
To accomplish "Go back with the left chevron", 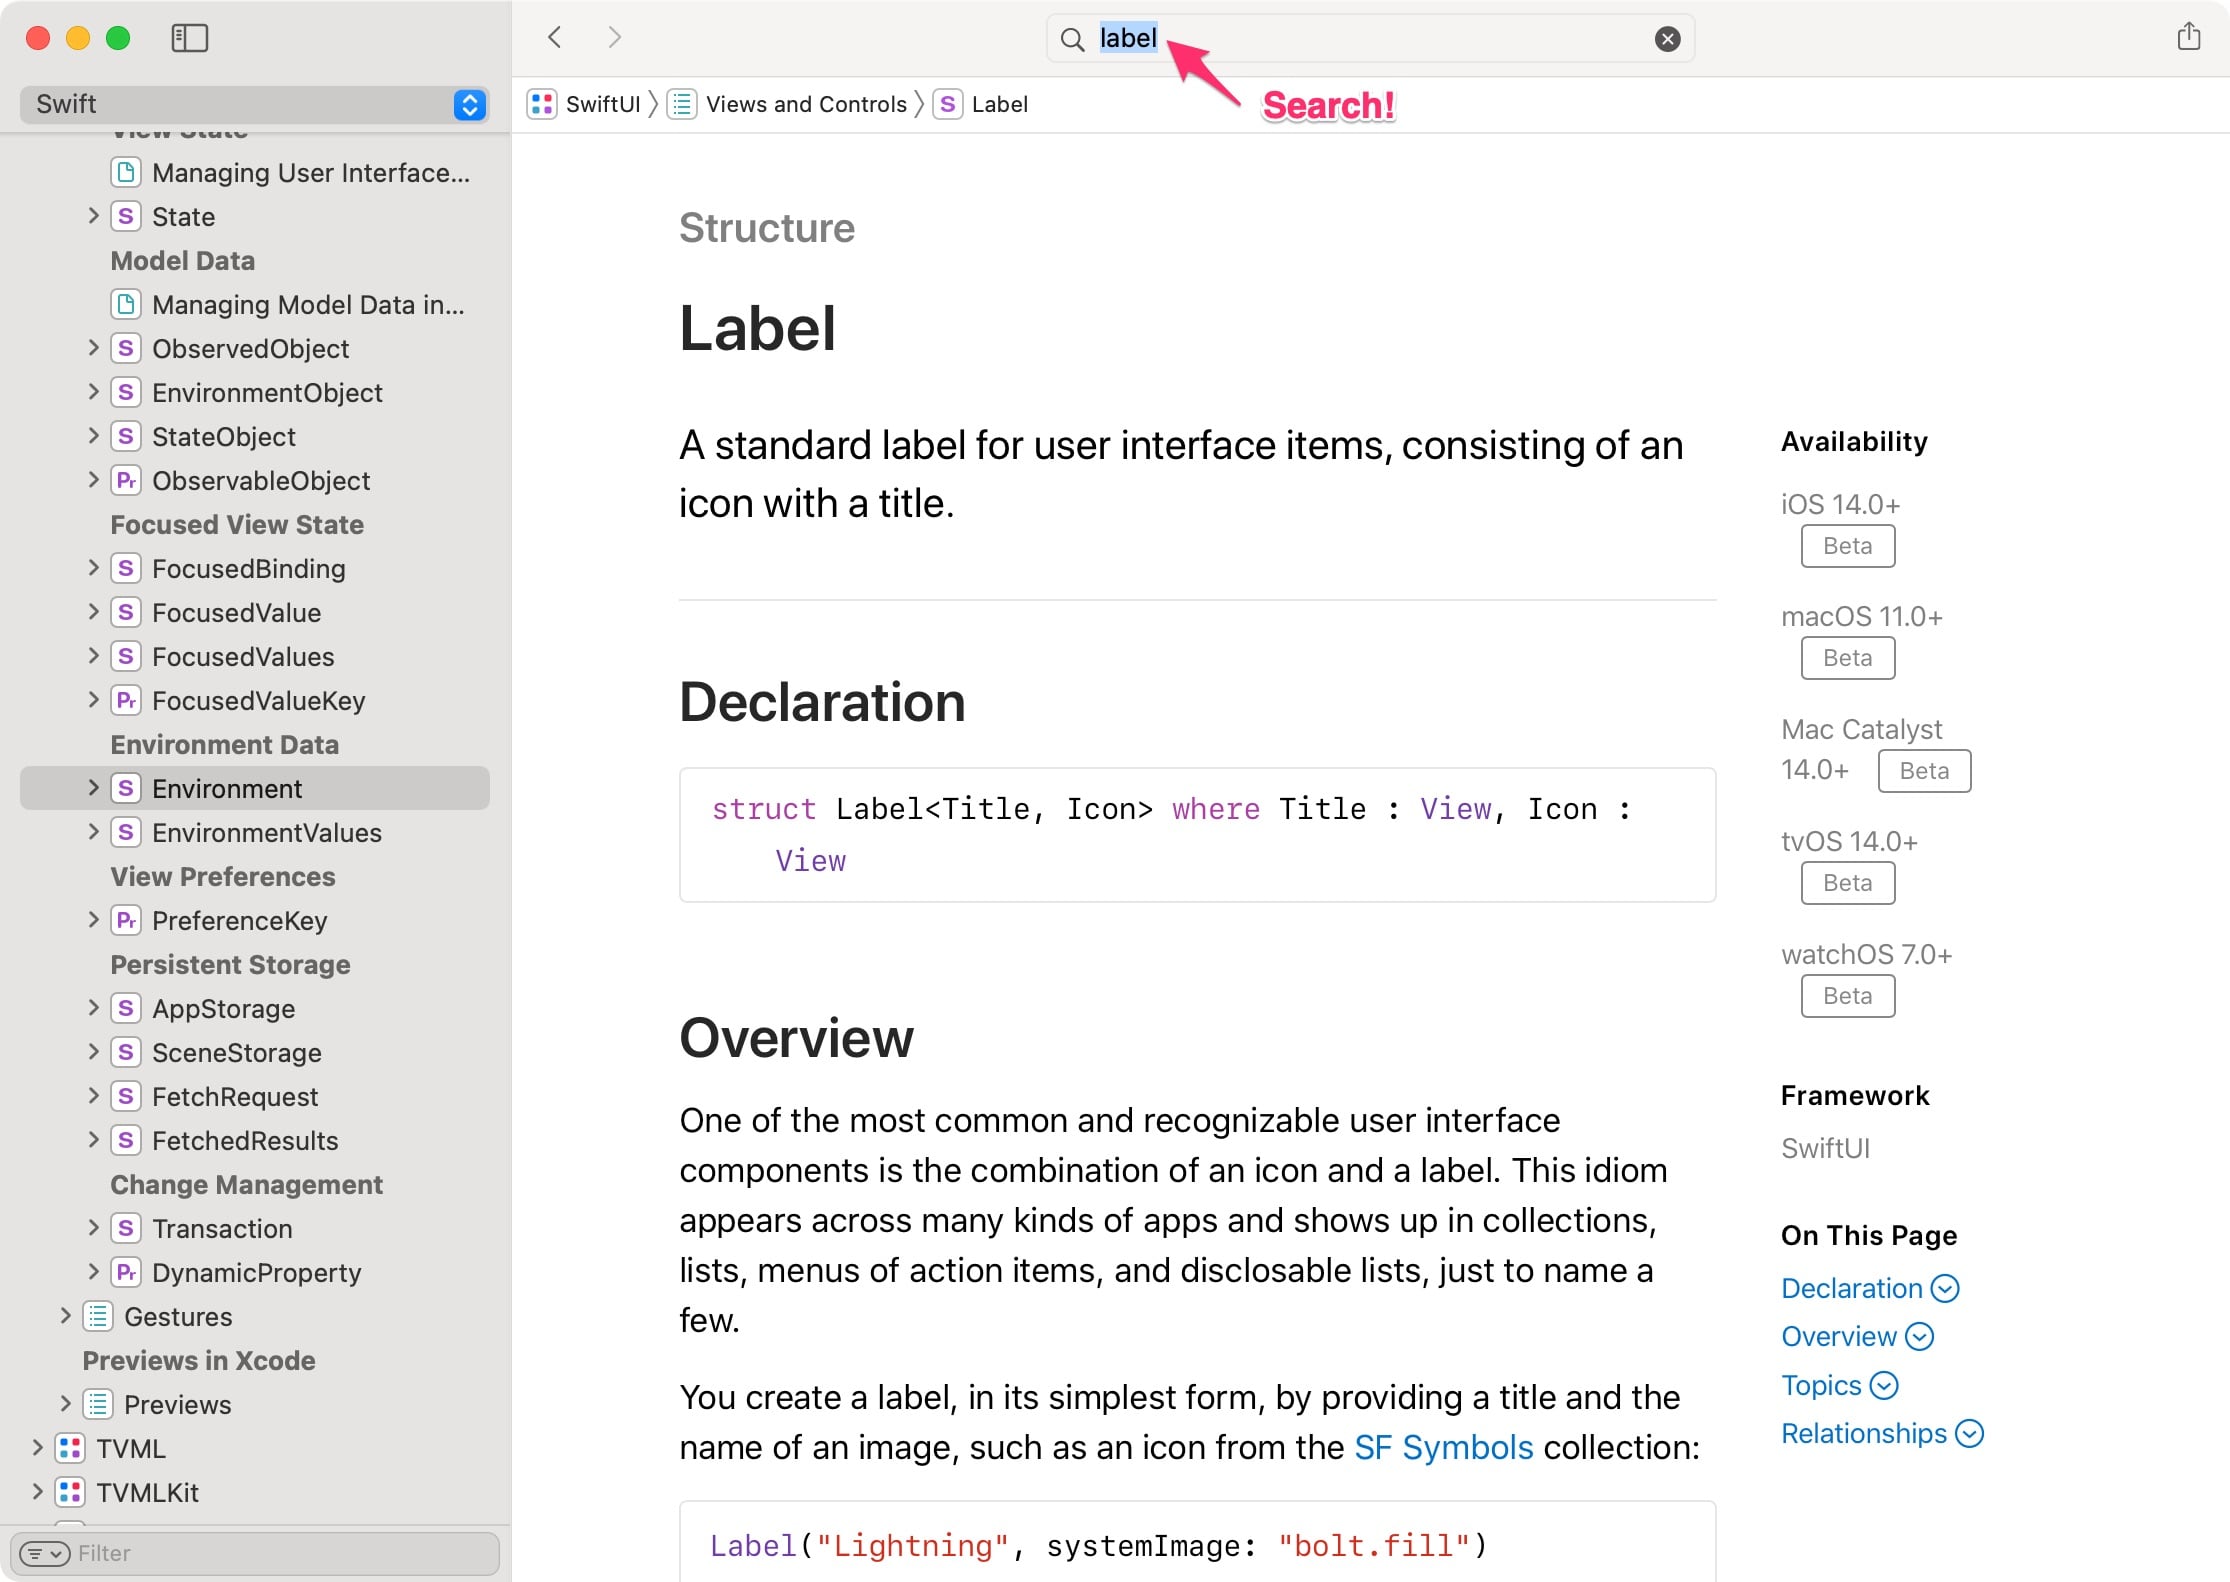I will (x=555, y=38).
